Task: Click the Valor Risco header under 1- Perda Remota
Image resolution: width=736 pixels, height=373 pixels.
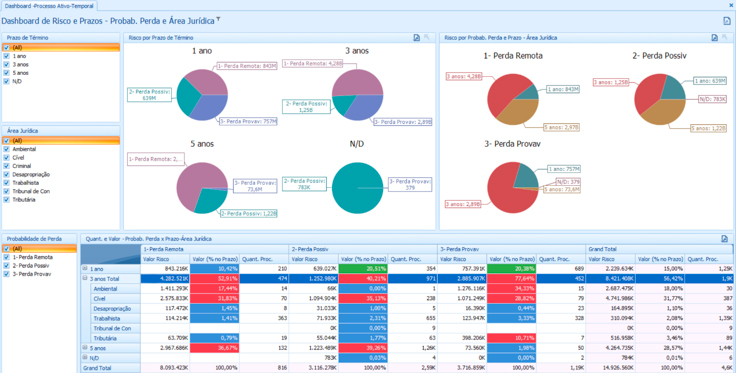Action: pyautogui.click(x=165, y=259)
